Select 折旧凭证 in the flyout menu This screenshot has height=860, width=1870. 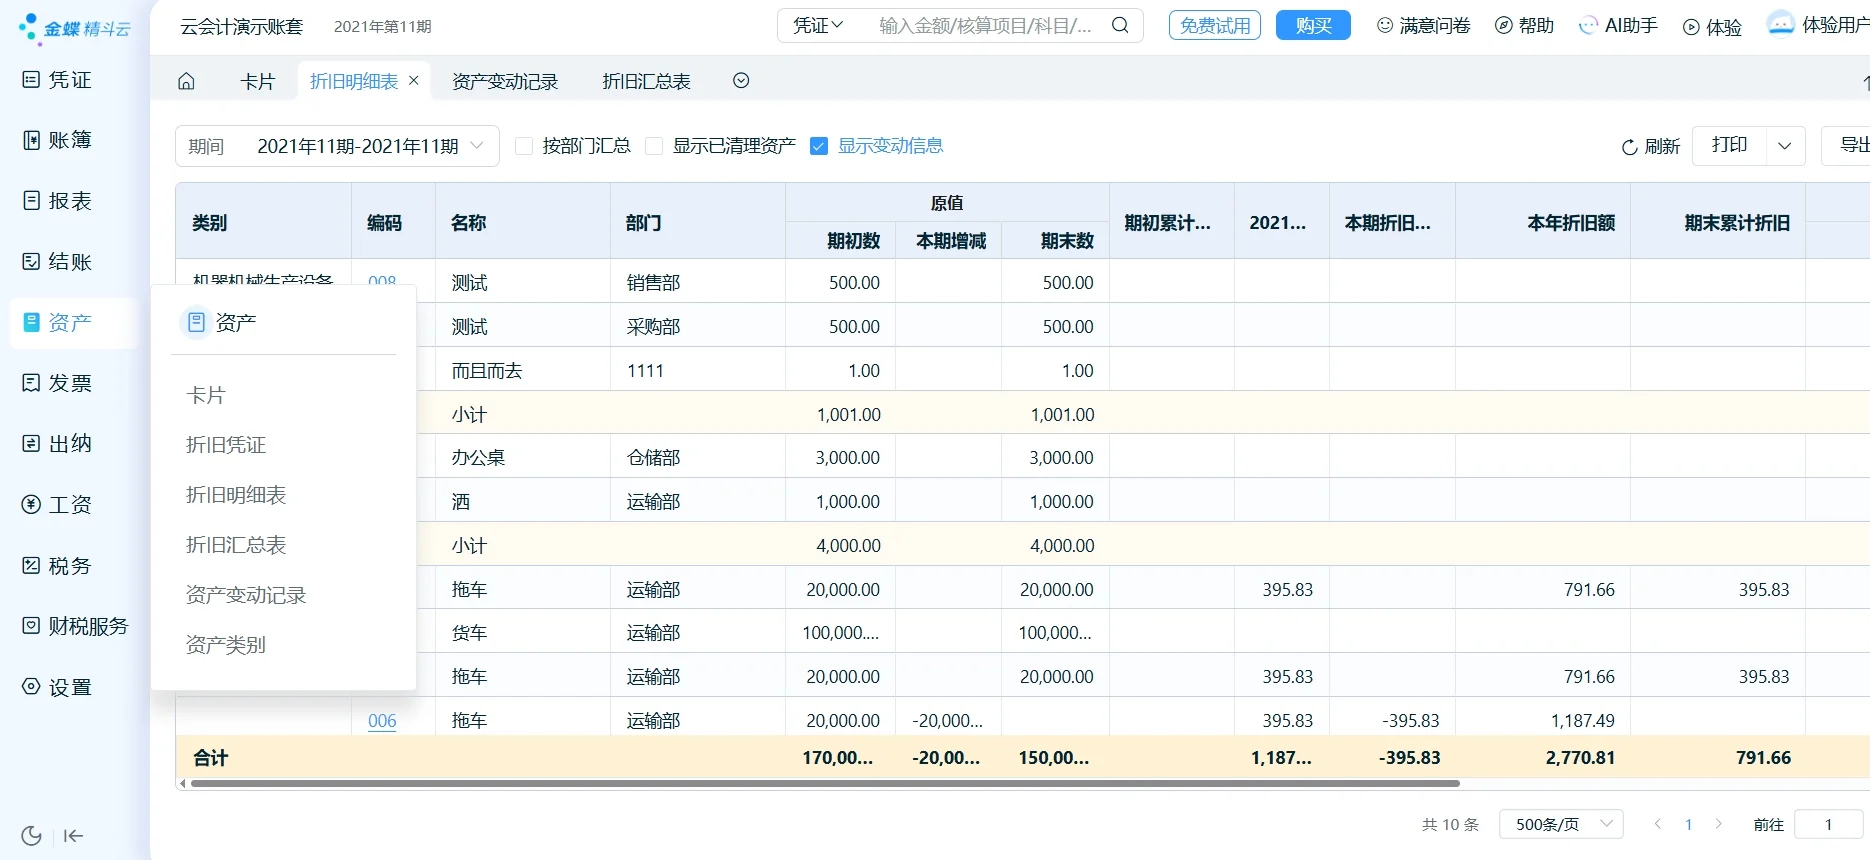pyautogui.click(x=226, y=445)
